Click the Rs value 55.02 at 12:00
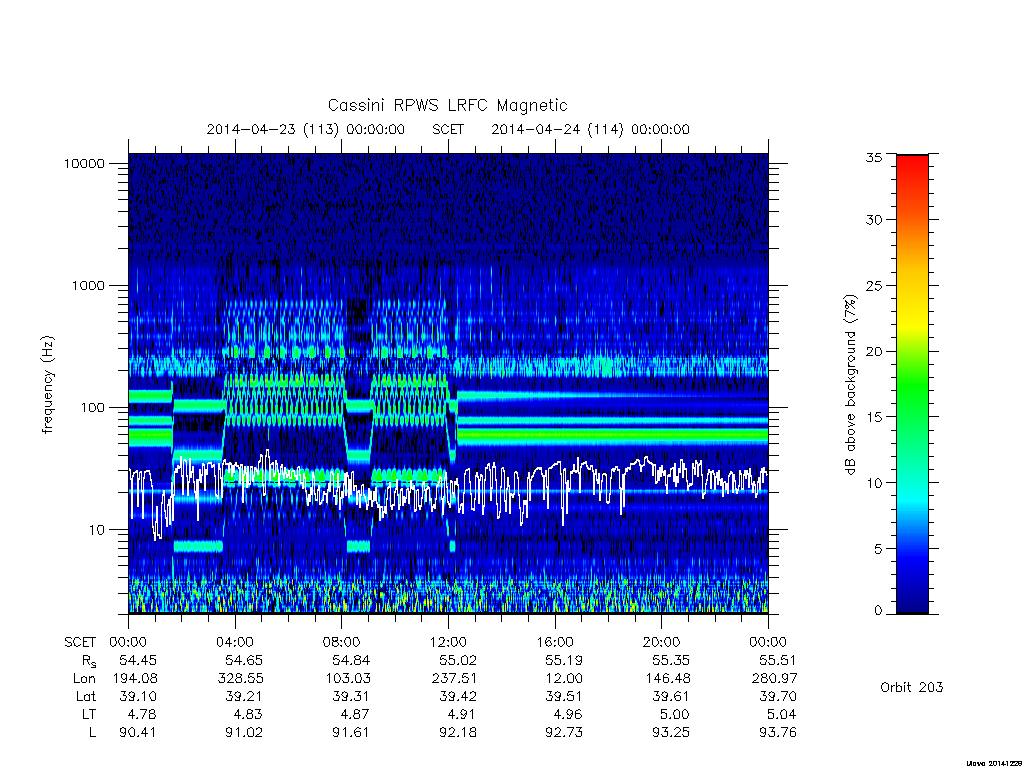The image size is (1024, 768). [457, 660]
